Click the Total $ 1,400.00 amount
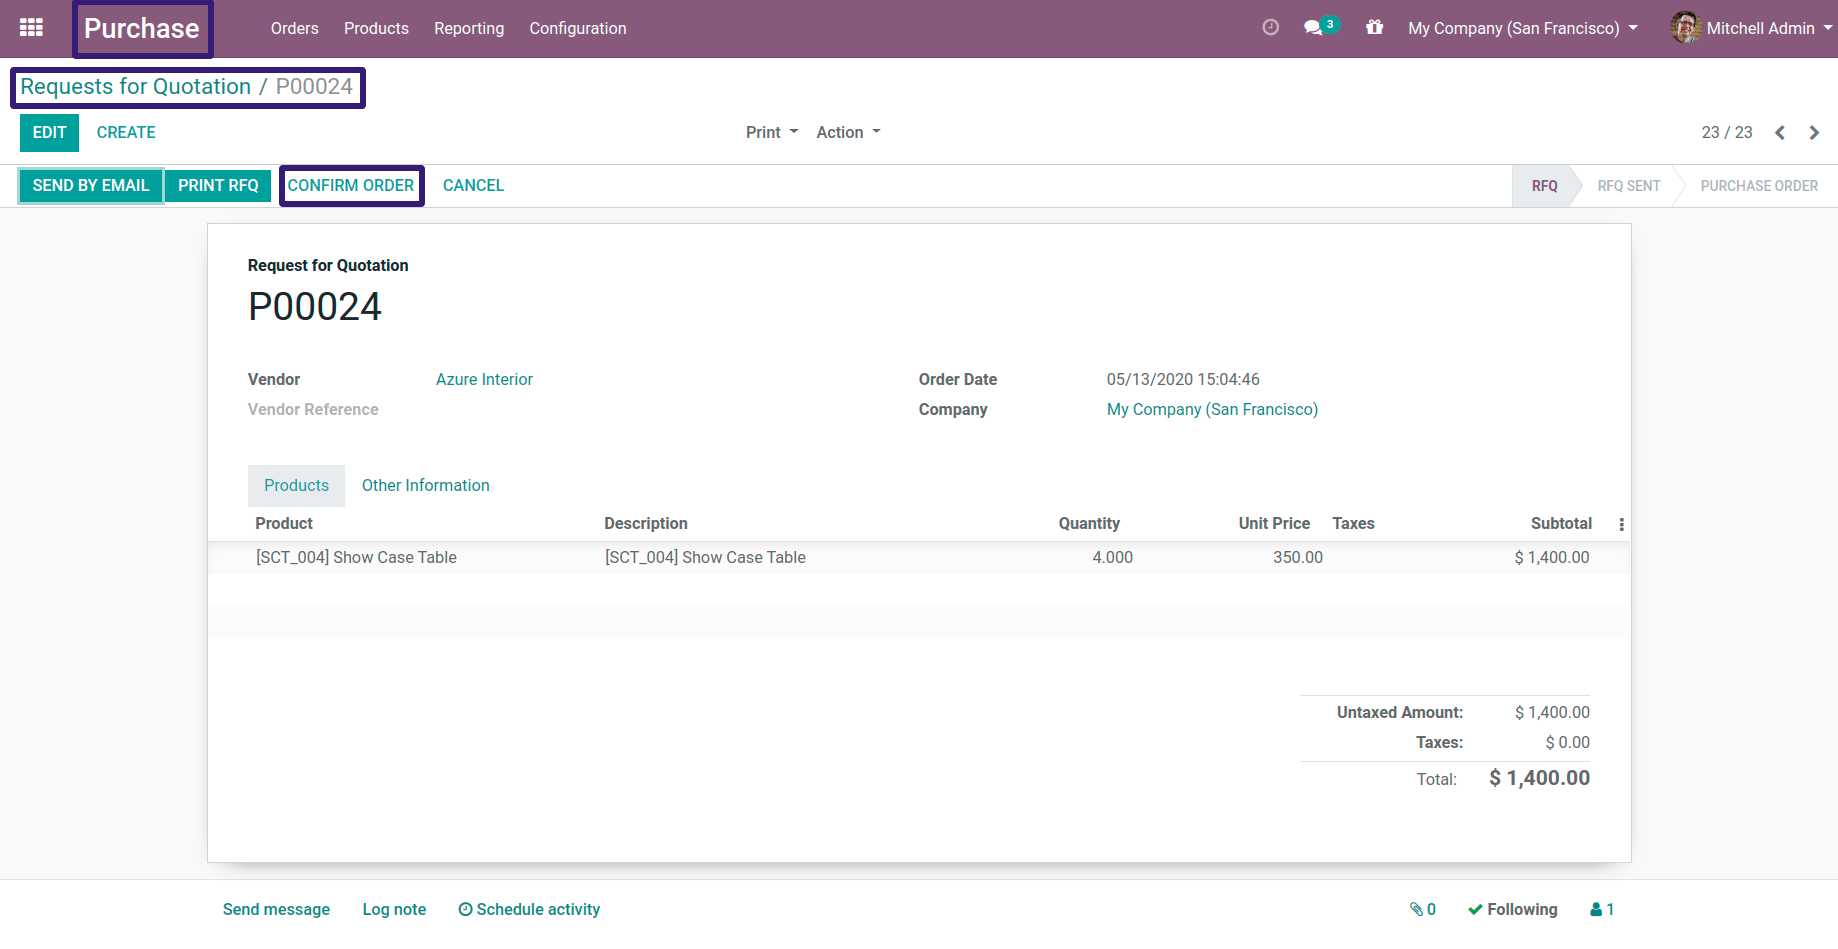This screenshot has height=949, width=1838. (x=1539, y=778)
